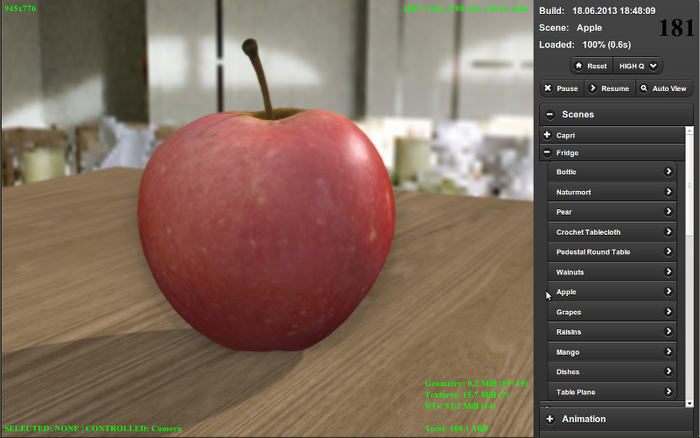Expand the Animation panel

(x=616, y=419)
